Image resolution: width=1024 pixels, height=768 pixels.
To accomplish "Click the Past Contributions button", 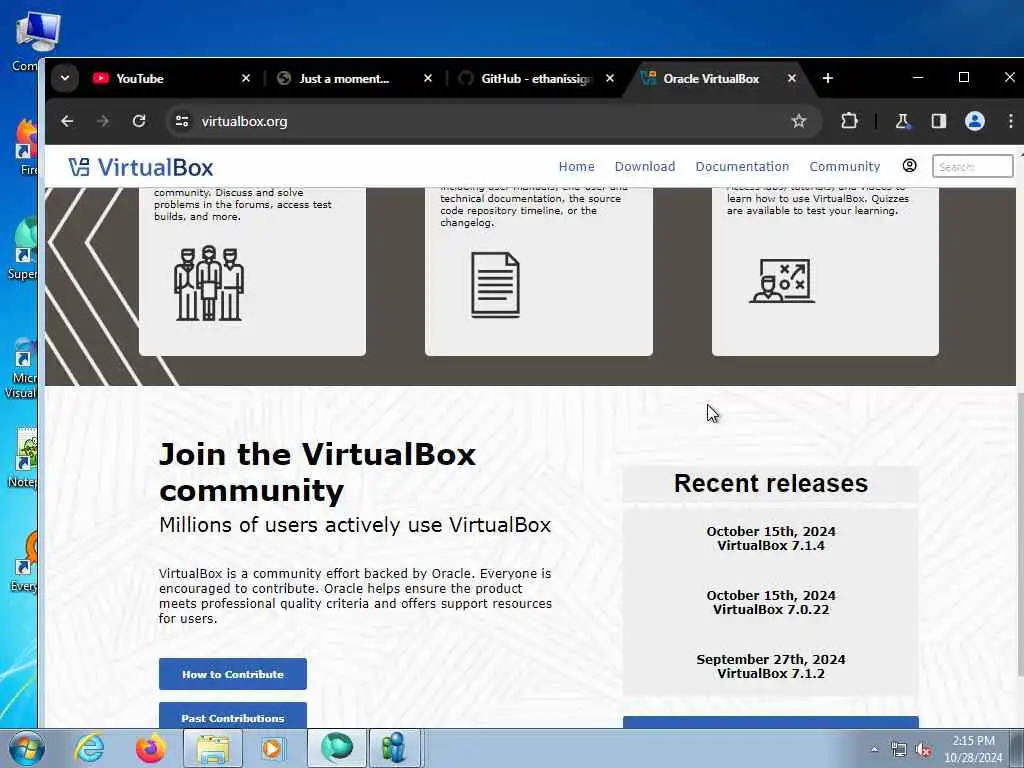I will pyautogui.click(x=232, y=716).
